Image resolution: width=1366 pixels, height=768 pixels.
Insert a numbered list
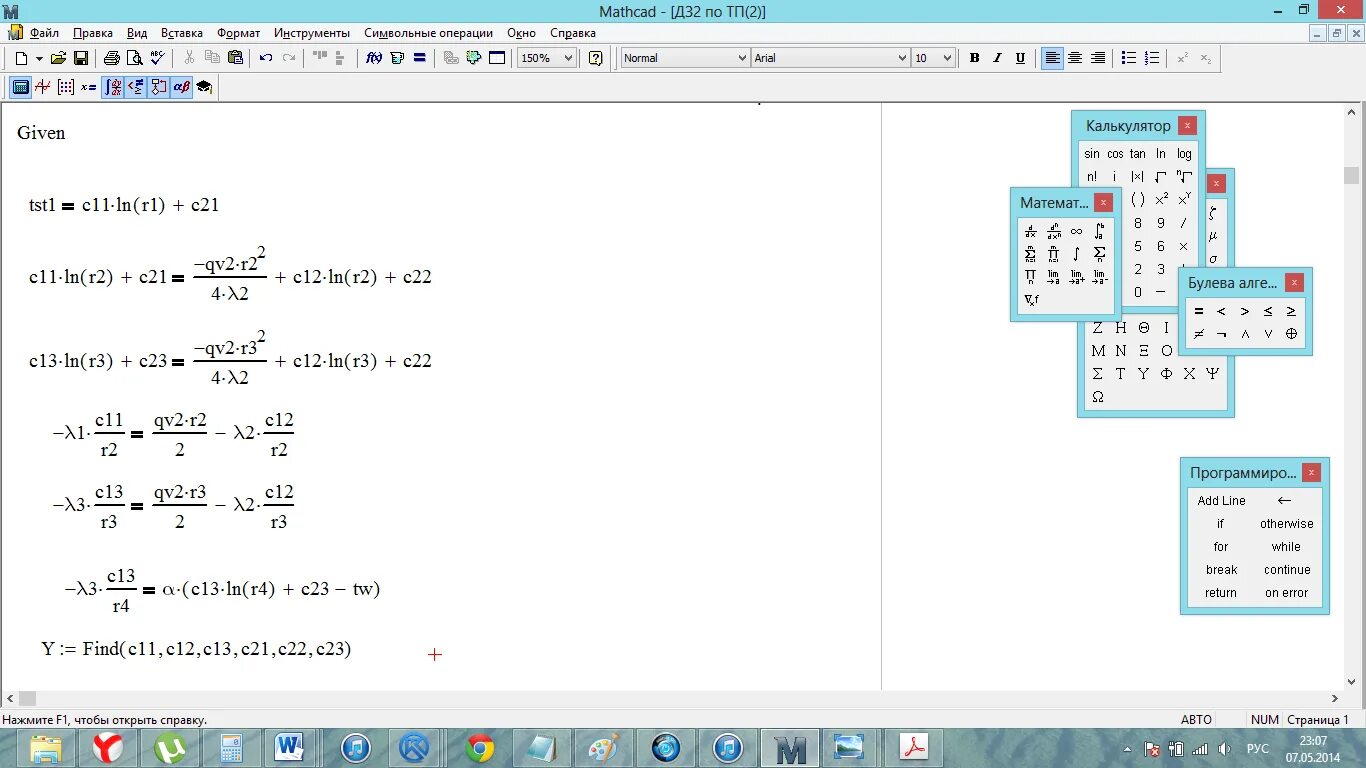1152,58
